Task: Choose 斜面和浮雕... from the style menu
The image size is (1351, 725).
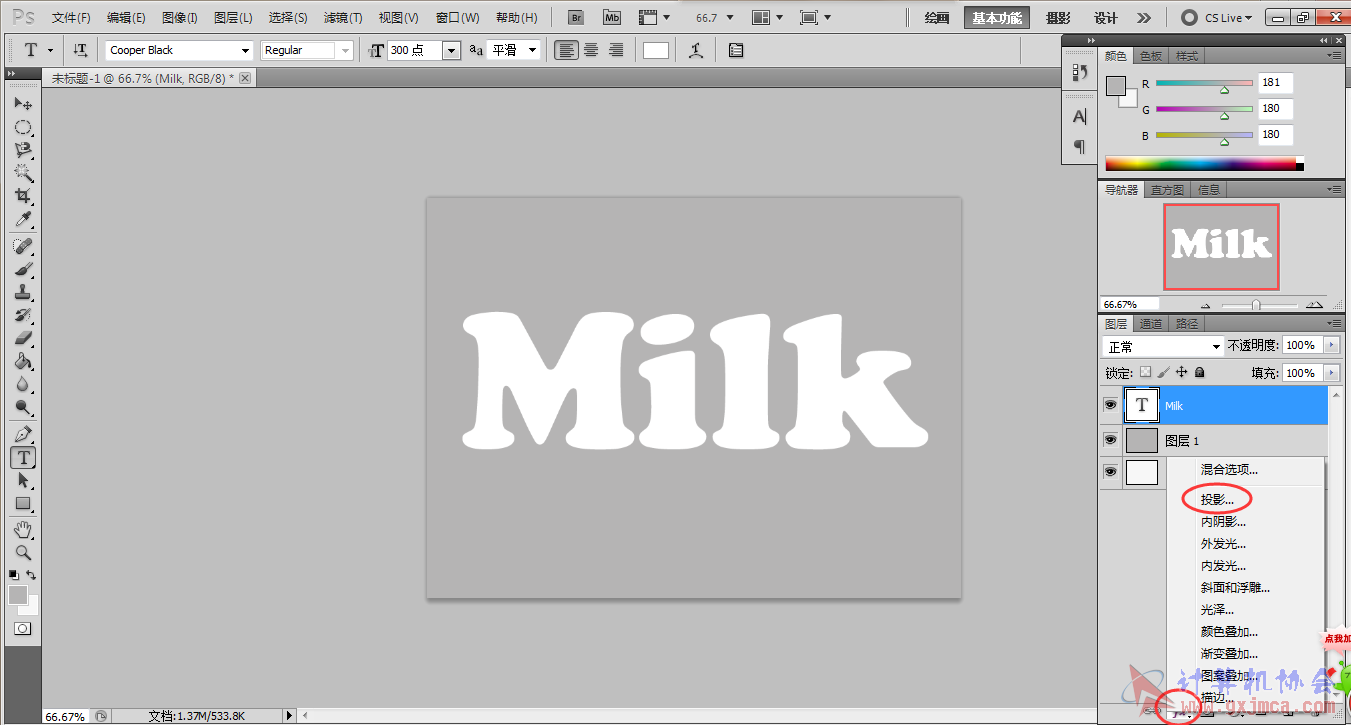Action: [1235, 587]
